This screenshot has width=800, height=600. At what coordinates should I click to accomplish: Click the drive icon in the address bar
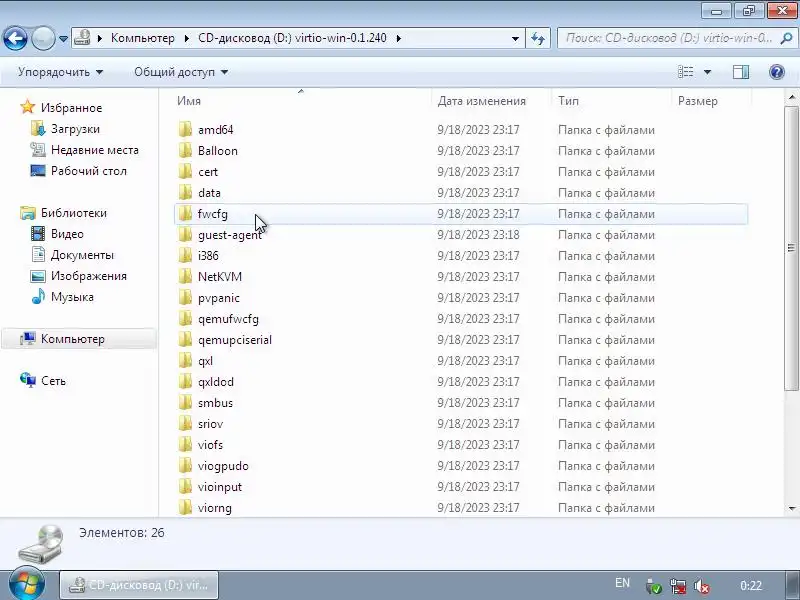pos(82,38)
